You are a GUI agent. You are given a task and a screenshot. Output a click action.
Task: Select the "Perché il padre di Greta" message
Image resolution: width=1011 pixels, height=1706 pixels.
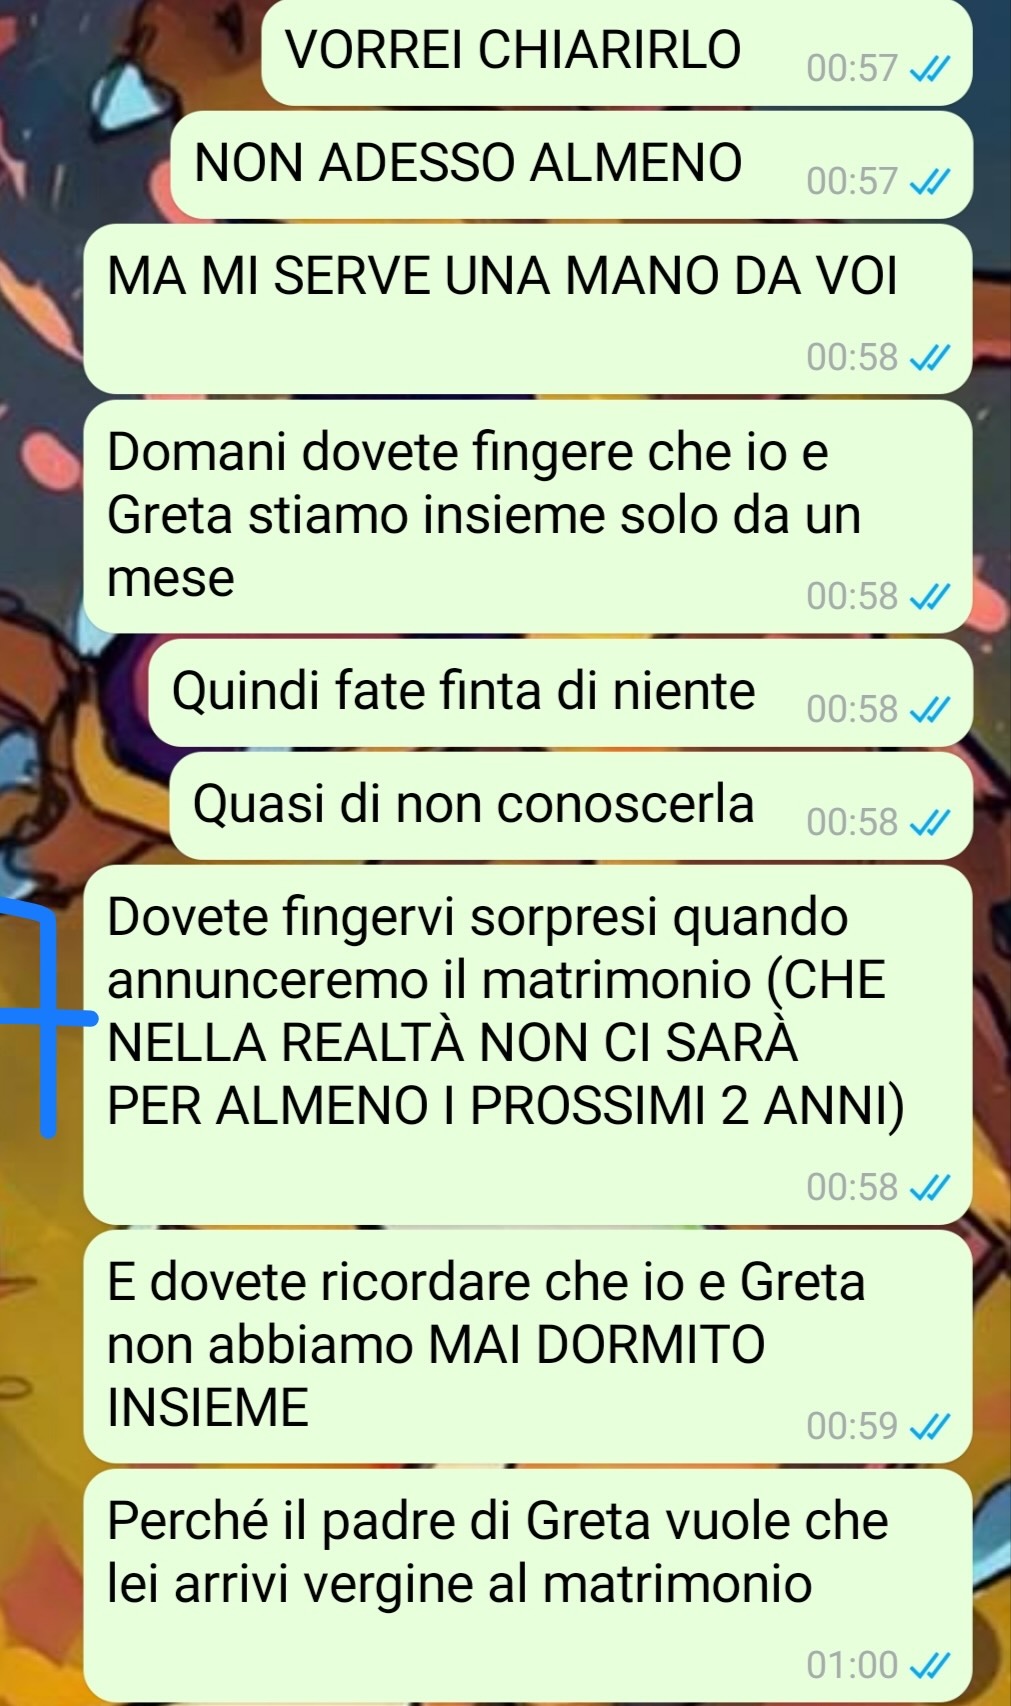(528, 1586)
